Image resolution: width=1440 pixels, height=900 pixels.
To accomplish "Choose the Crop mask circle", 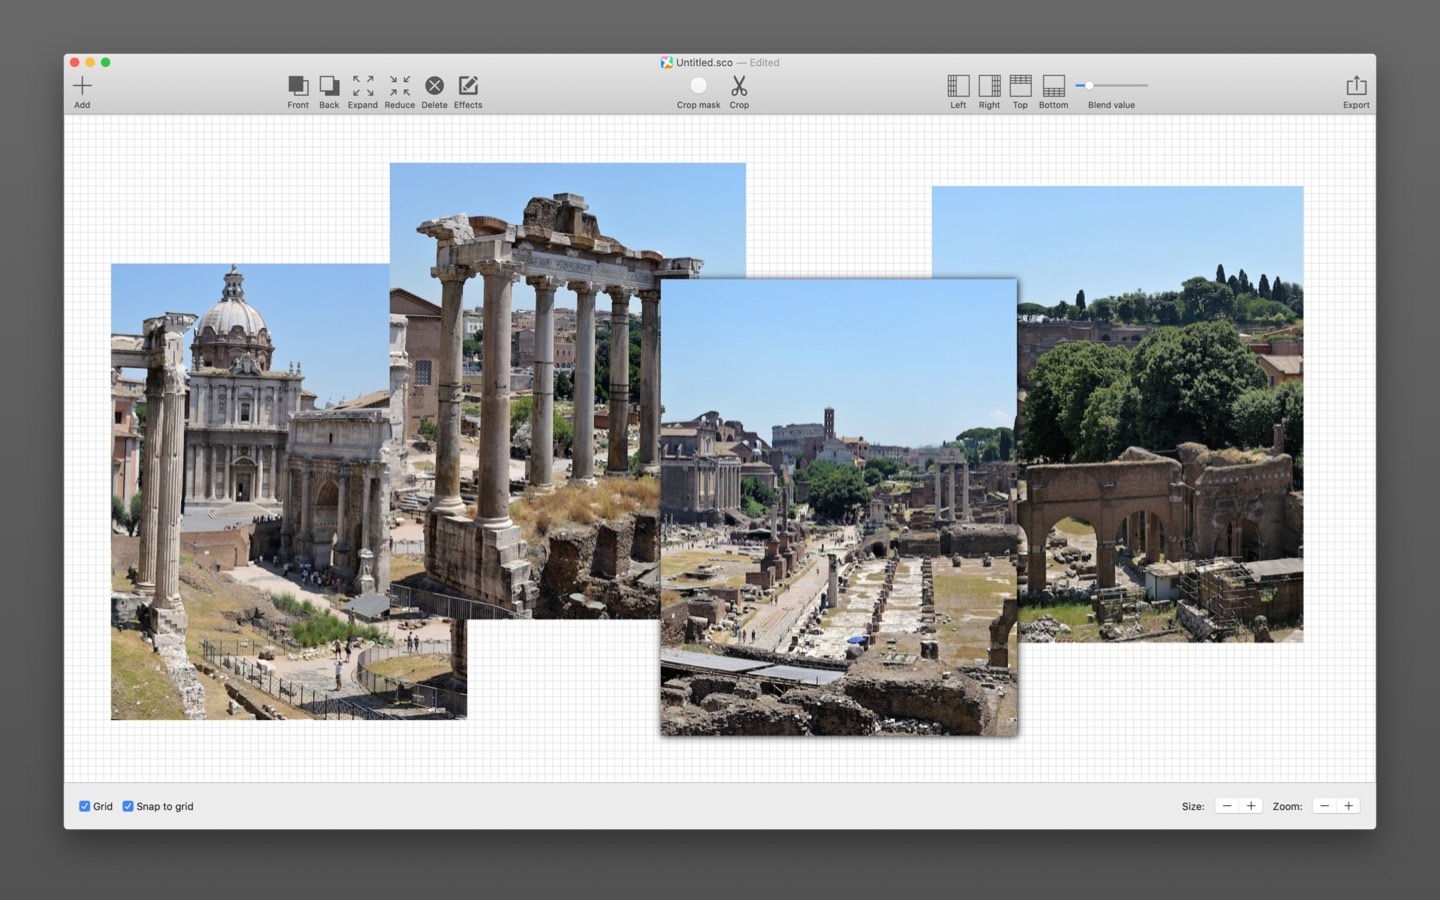I will click(698, 86).
